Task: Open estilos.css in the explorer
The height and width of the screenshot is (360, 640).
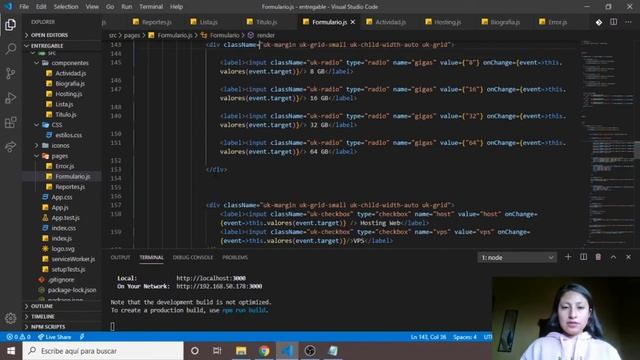Action: tap(69, 135)
